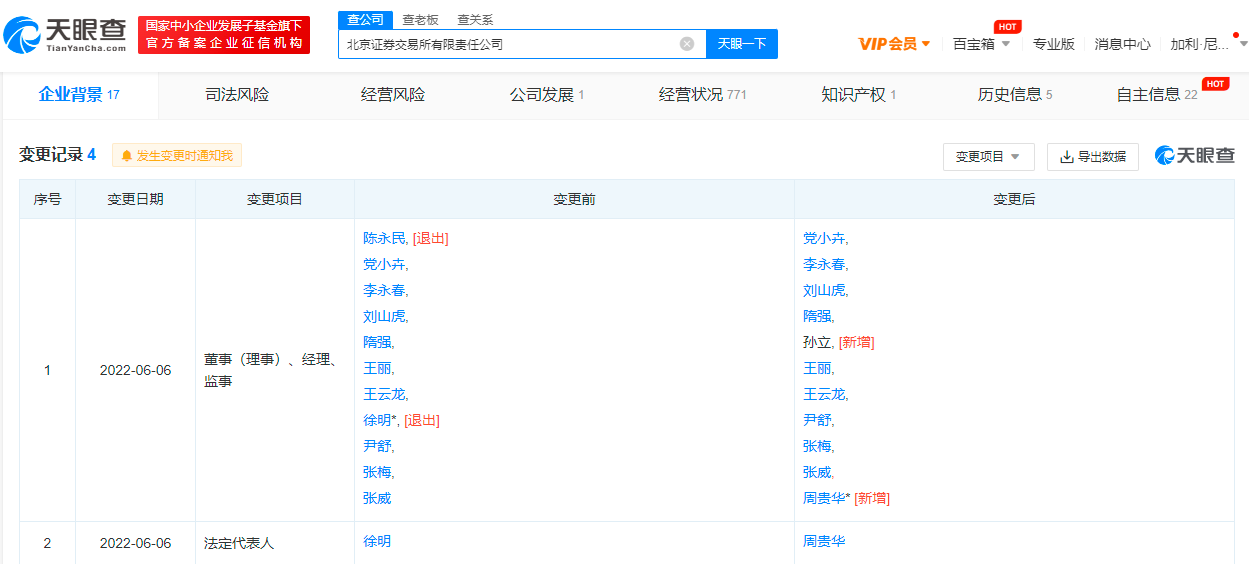Select the 公司发展 tab
1249x564 pixels.
547,95
